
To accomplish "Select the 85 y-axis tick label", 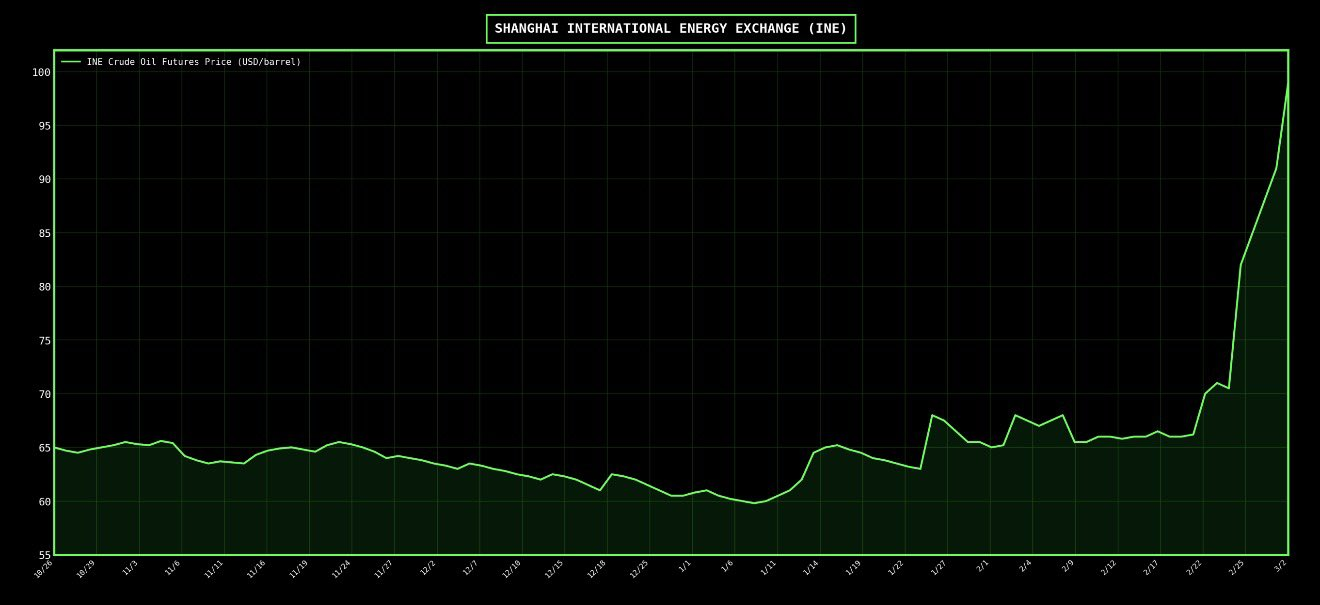I will tap(44, 233).
